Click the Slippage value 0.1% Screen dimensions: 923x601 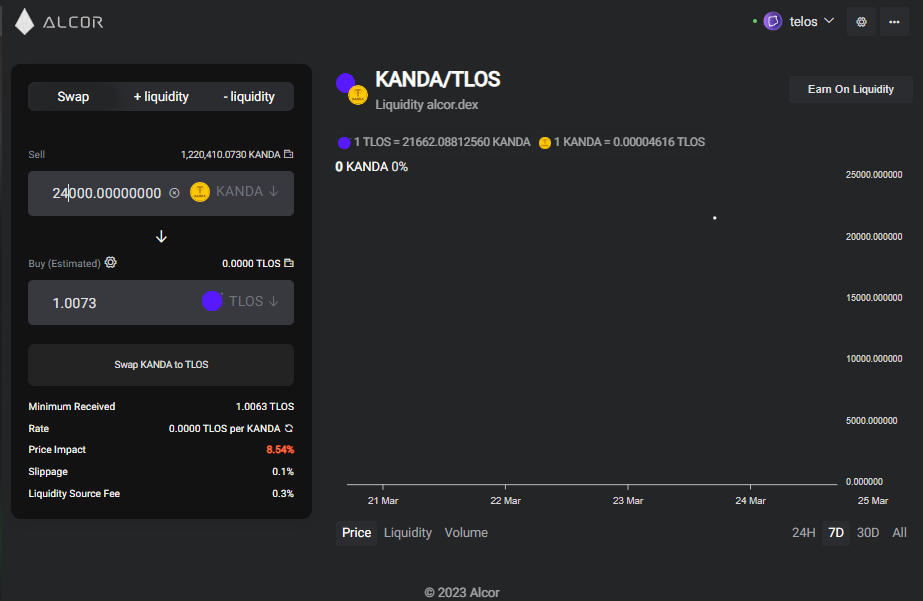click(x=283, y=471)
